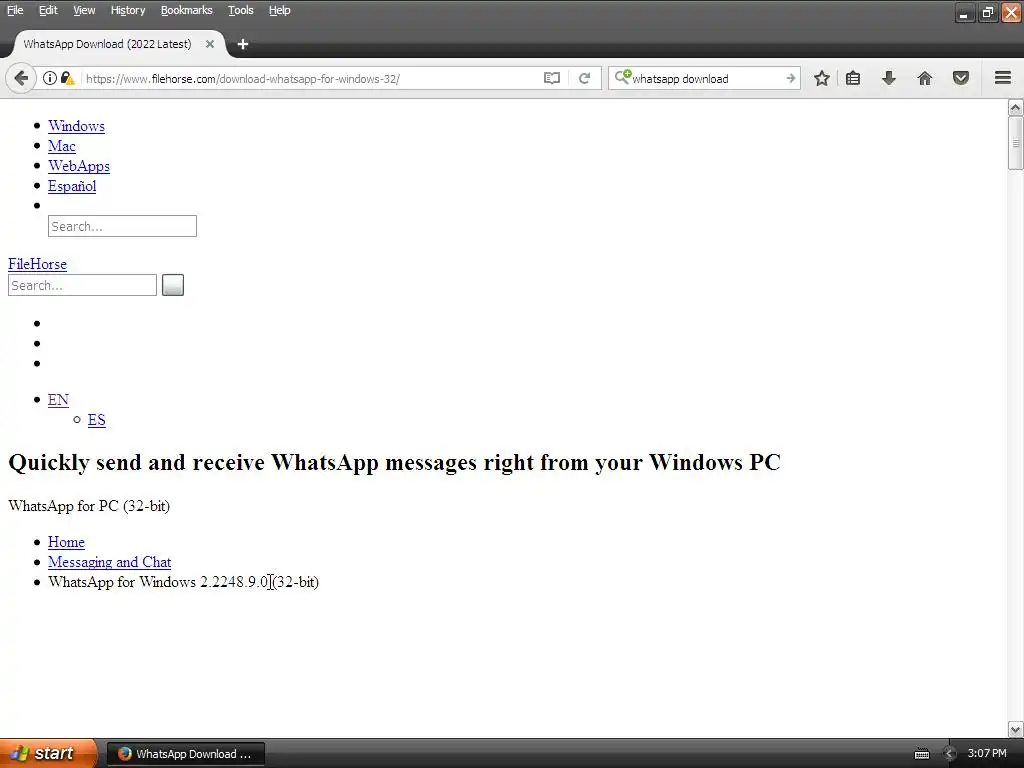Click the insecure connection padlock warning icon

click(x=67, y=78)
